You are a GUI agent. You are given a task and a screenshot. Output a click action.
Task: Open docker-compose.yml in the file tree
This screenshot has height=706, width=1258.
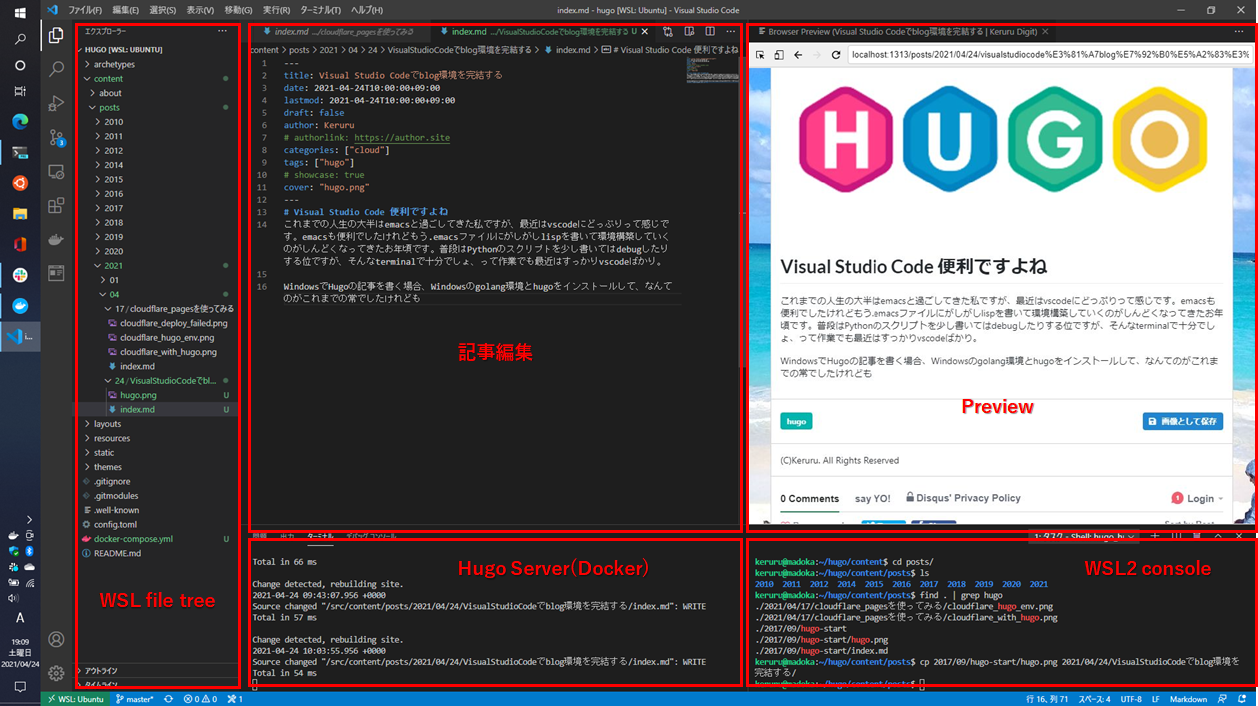(x=132, y=539)
